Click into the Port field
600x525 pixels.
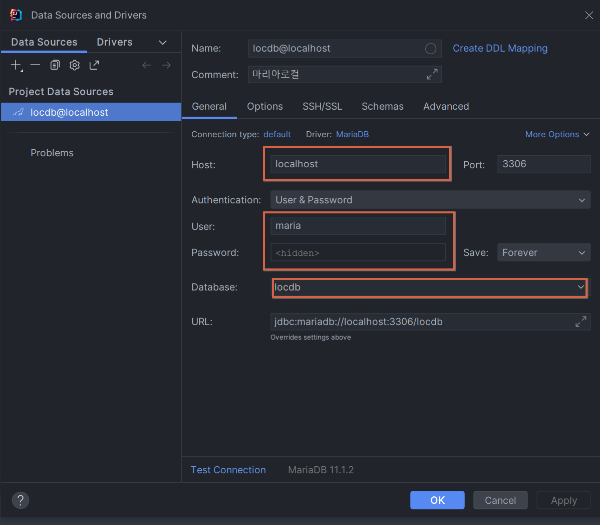[x=544, y=164]
